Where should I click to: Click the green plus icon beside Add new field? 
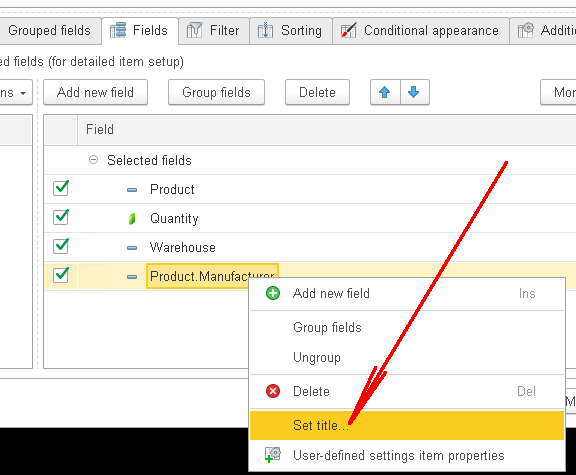pyautogui.click(x=273, y=293)
